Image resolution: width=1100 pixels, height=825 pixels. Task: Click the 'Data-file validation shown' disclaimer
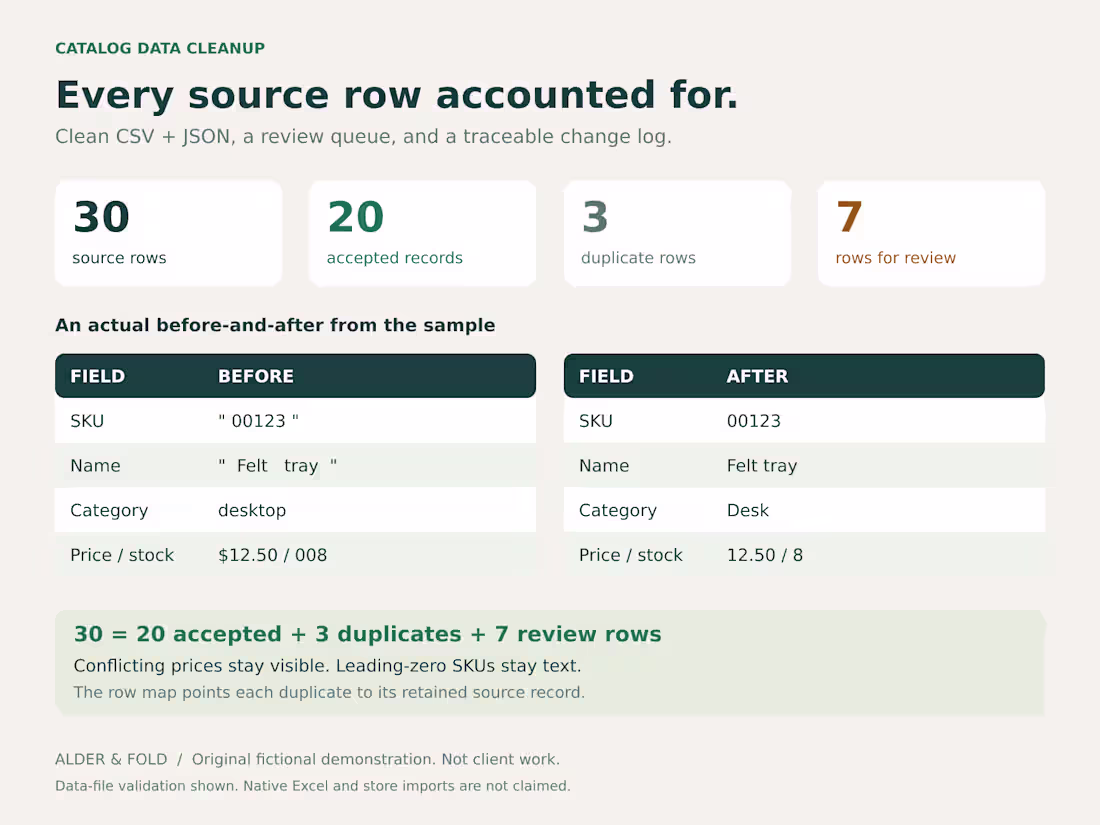313,786
